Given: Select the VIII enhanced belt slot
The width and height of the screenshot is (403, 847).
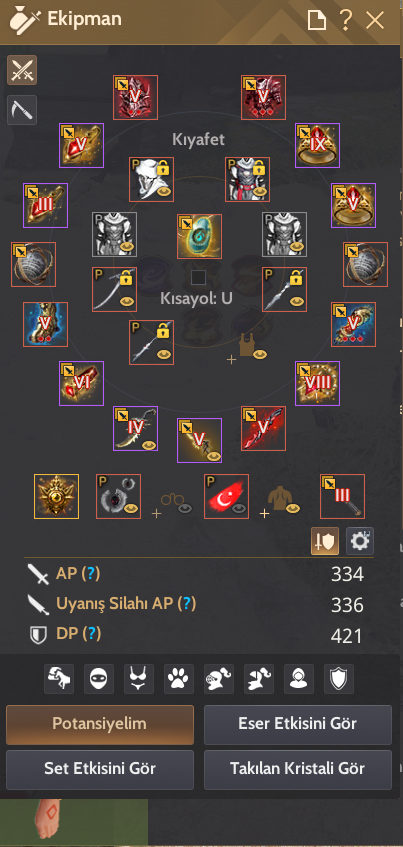Looking at the screenshot, I should click(318, 383).
